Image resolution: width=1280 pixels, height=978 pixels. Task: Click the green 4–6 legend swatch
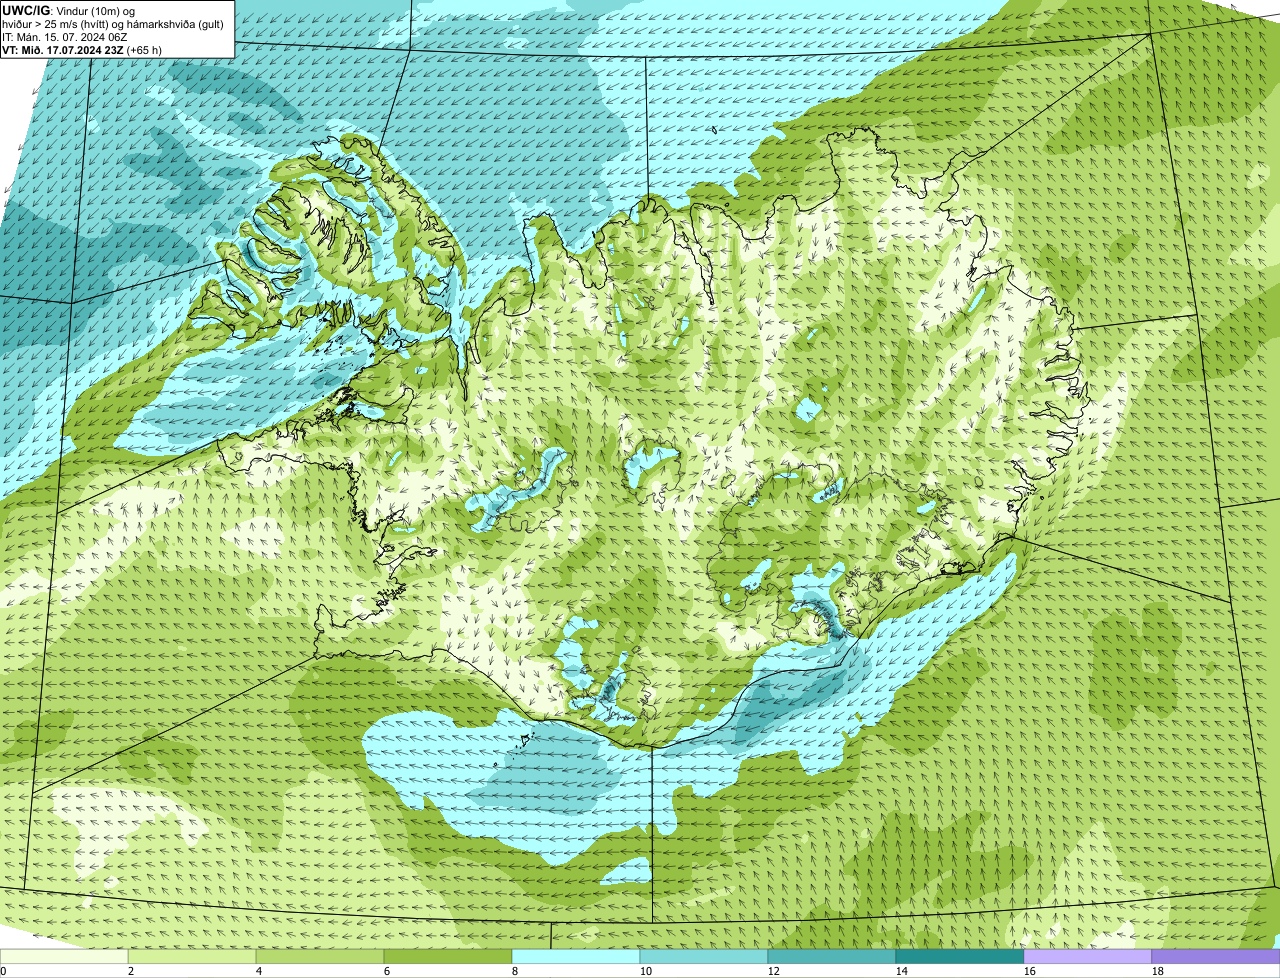pos(321,957)
